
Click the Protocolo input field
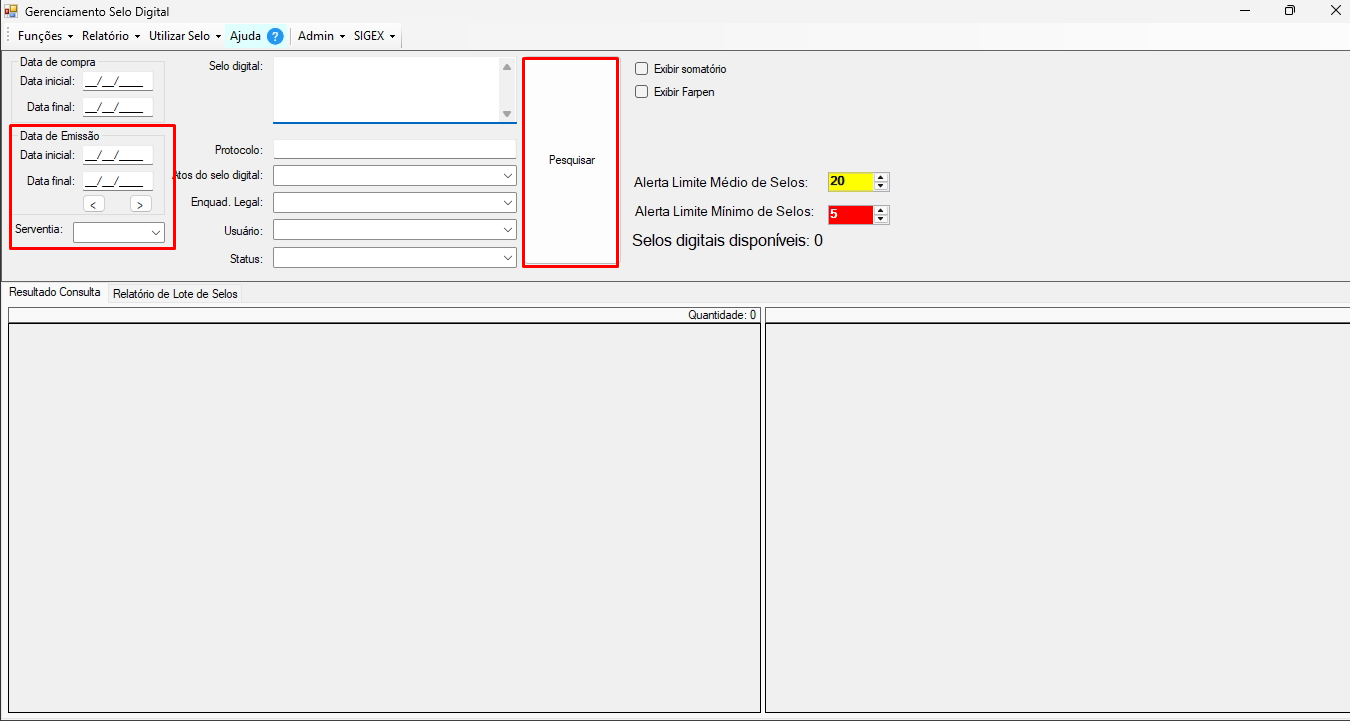point(394,150)
